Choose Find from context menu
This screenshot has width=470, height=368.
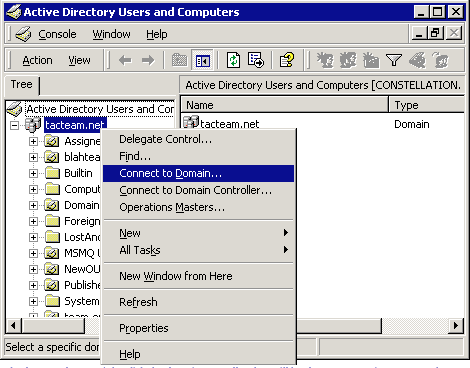point(198,156)
